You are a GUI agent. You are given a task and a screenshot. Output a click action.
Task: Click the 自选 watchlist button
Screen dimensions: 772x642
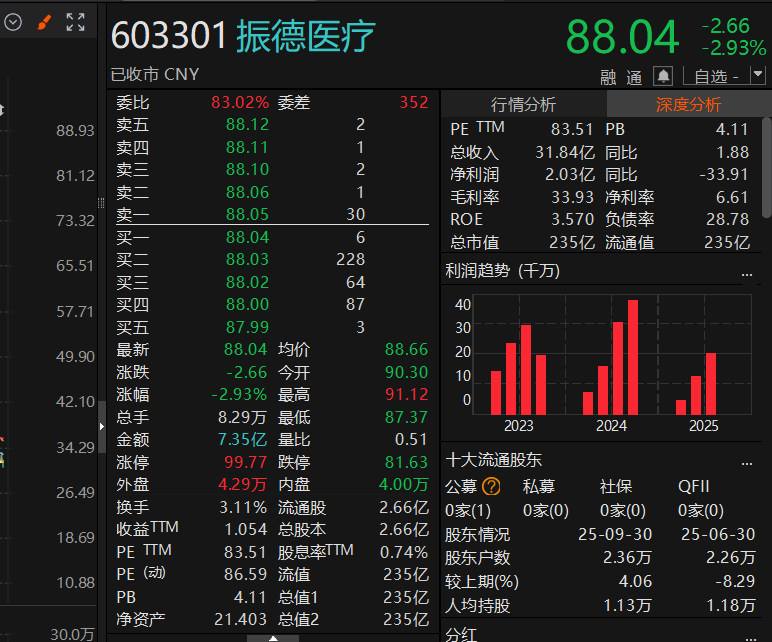coord(716,76)
